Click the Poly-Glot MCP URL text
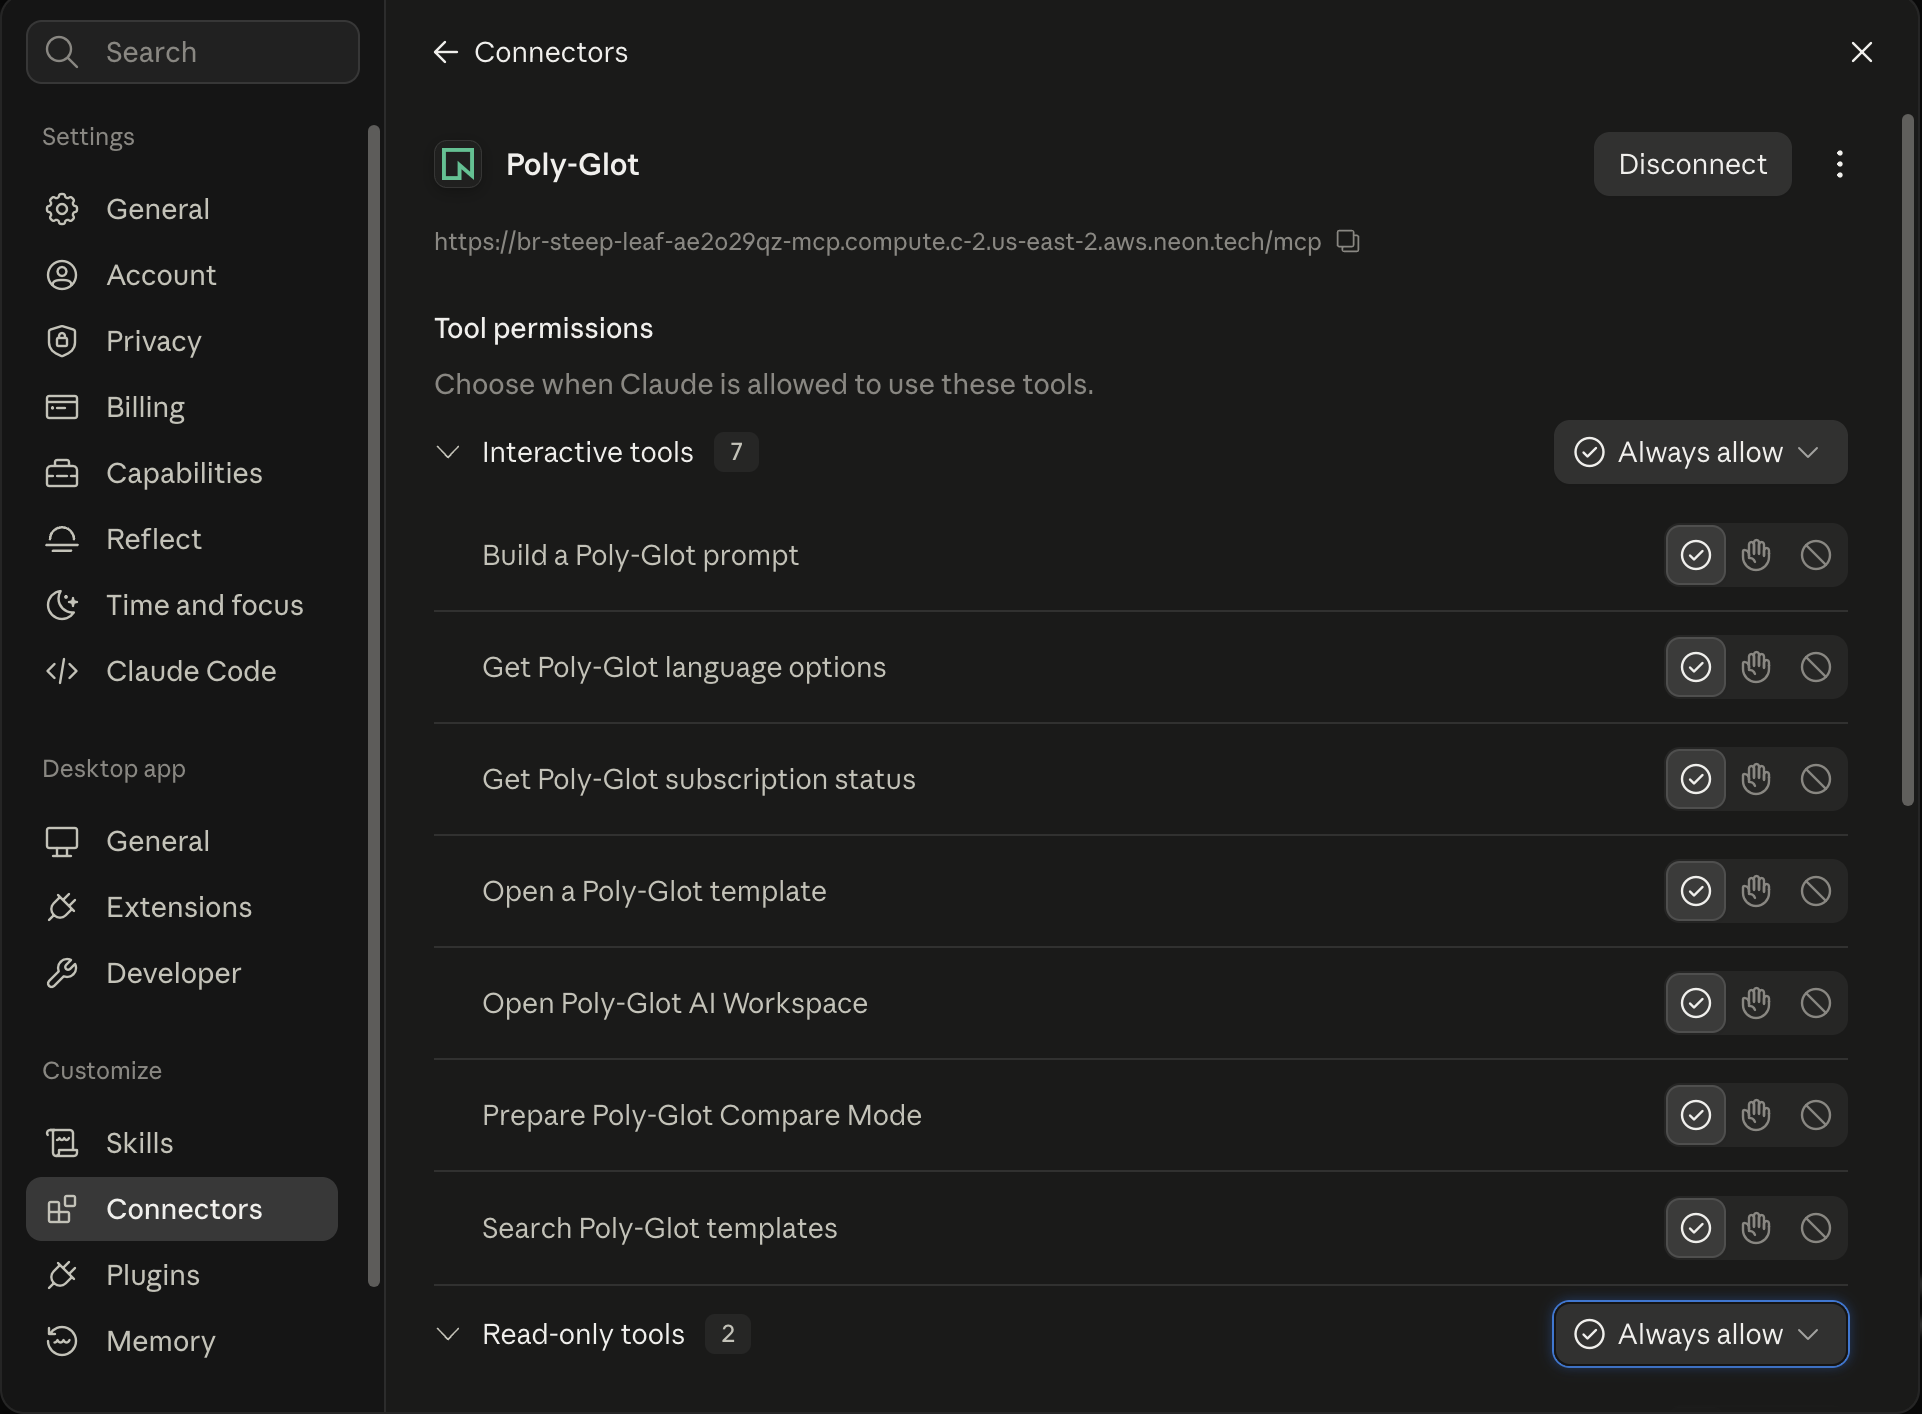Image resolution: width=1922 pixels, height=1414 pixels. tap(877, 242)
